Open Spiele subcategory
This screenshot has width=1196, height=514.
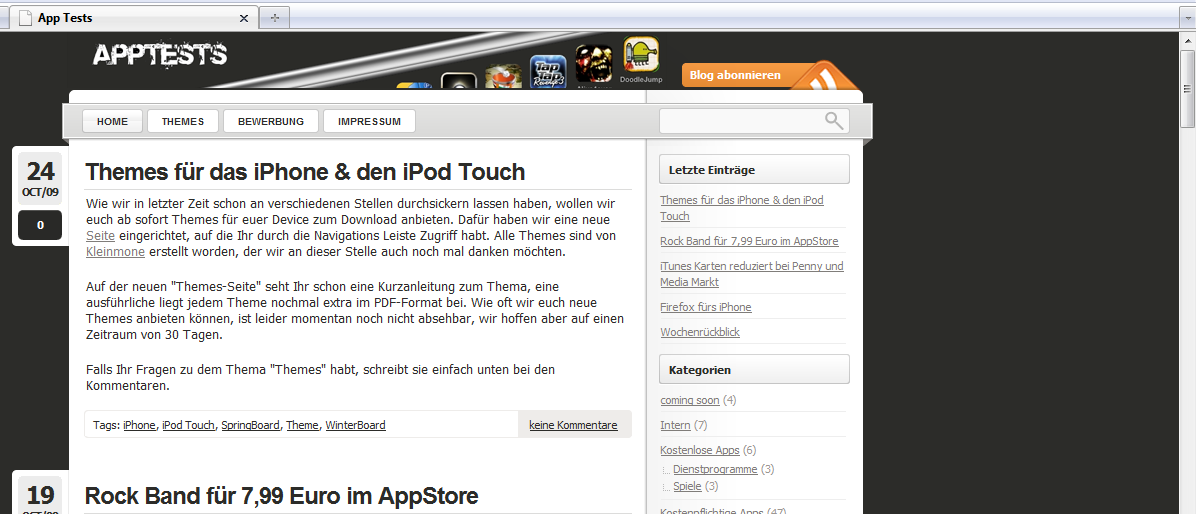point(687,486)
